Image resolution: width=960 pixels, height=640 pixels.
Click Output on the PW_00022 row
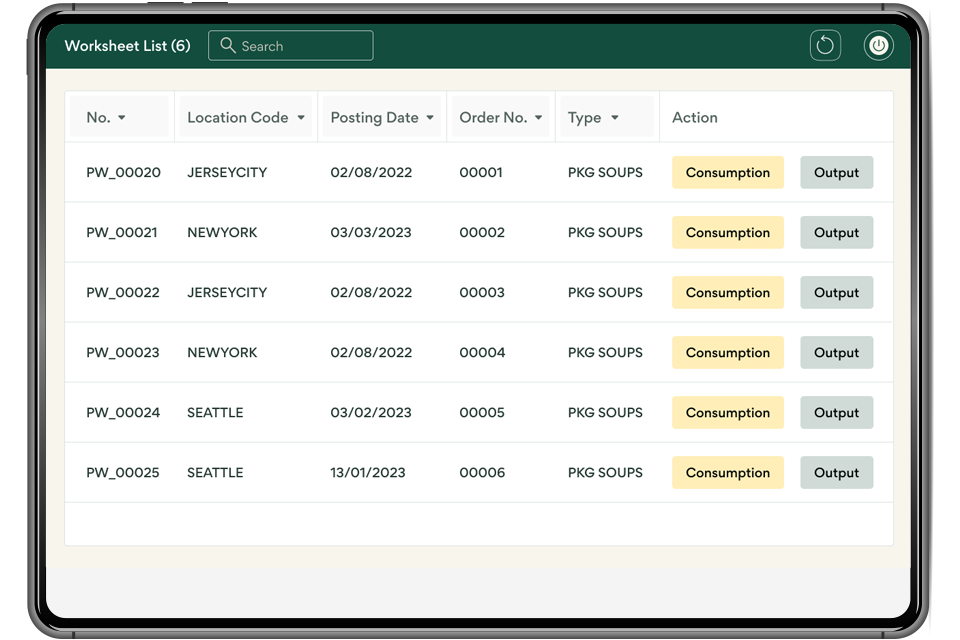[836, 292]
